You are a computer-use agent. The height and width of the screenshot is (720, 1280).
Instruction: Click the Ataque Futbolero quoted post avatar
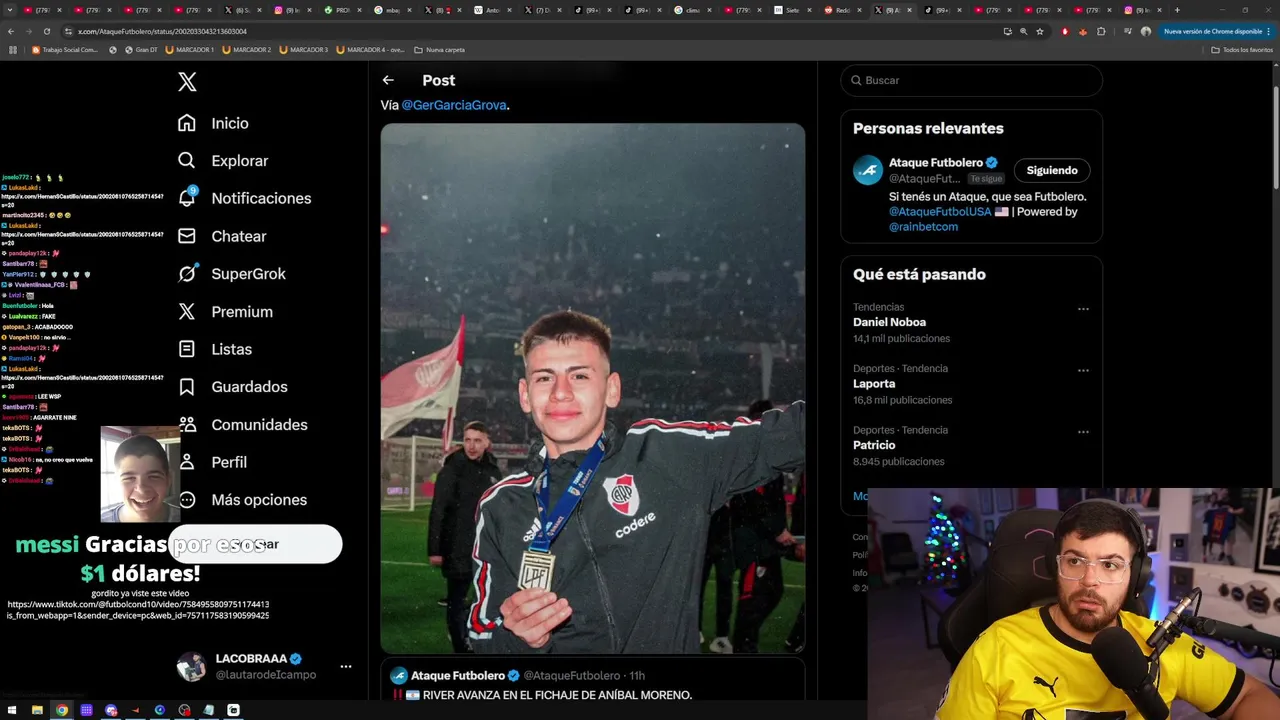[x=399, y=676]
